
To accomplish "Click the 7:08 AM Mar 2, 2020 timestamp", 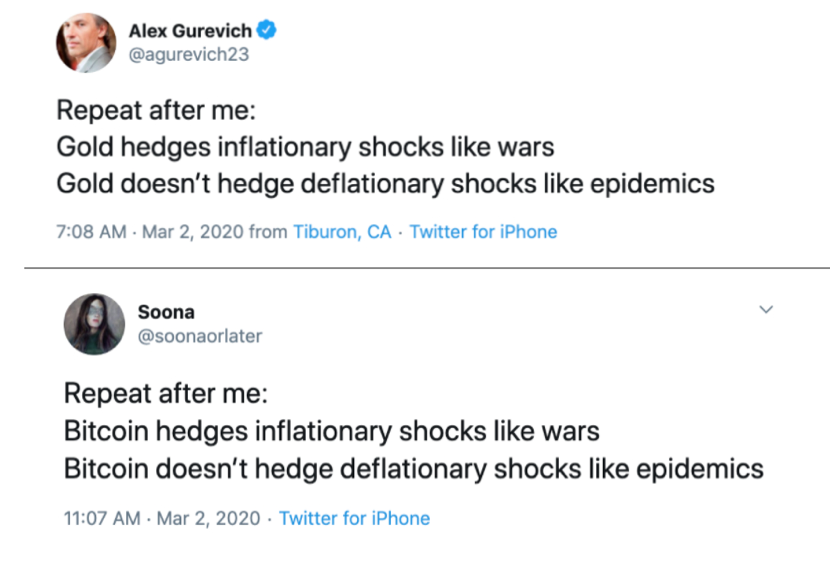I will (150, 232).
